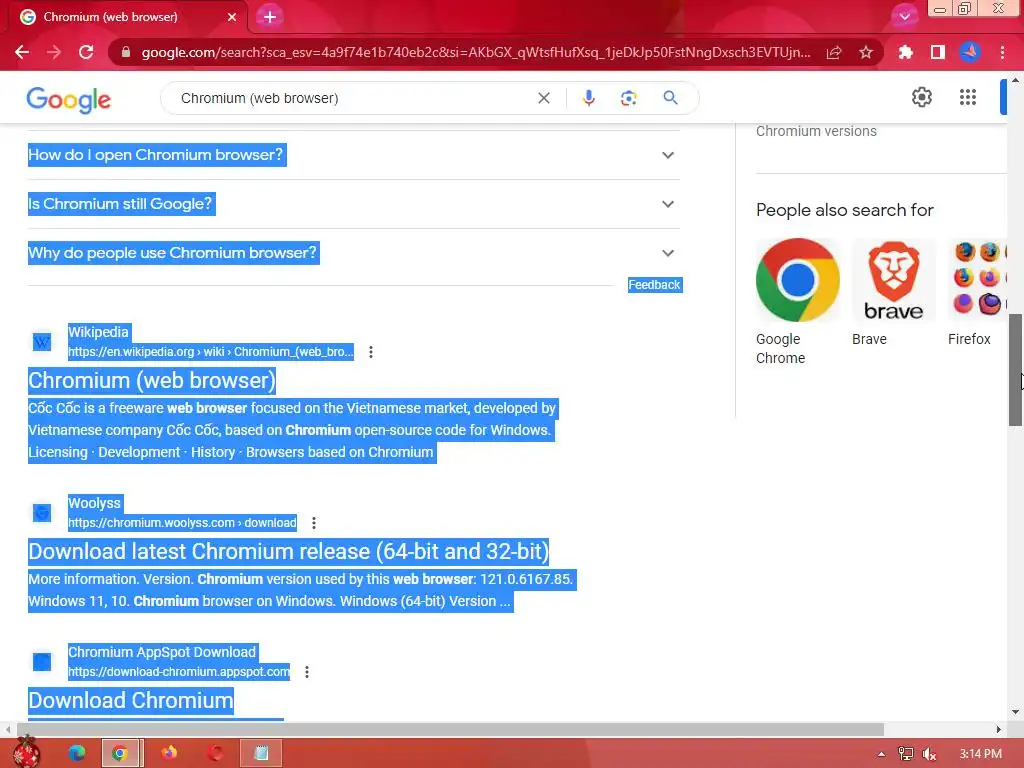Expand Why do people use Chromium browser
This screenshot has width=1024, height=768.
click(353, 253)
